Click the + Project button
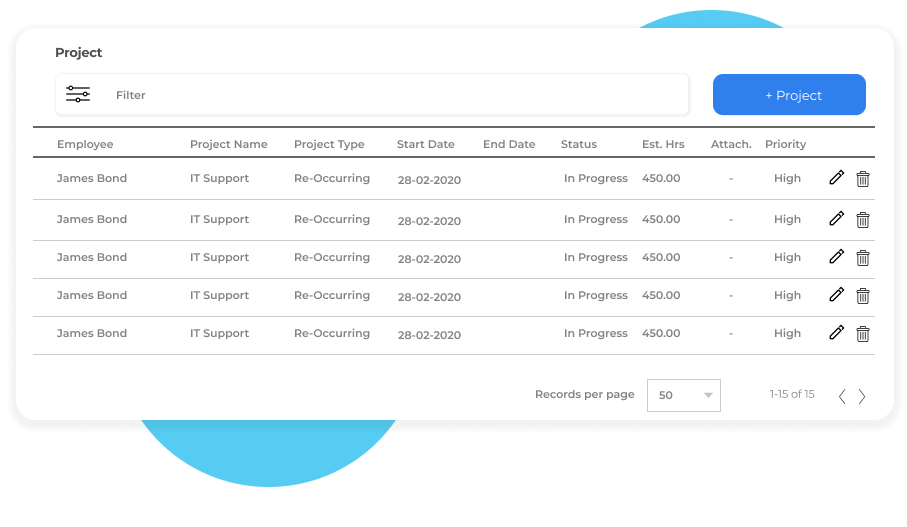907x527 pixels. point(789,95)
